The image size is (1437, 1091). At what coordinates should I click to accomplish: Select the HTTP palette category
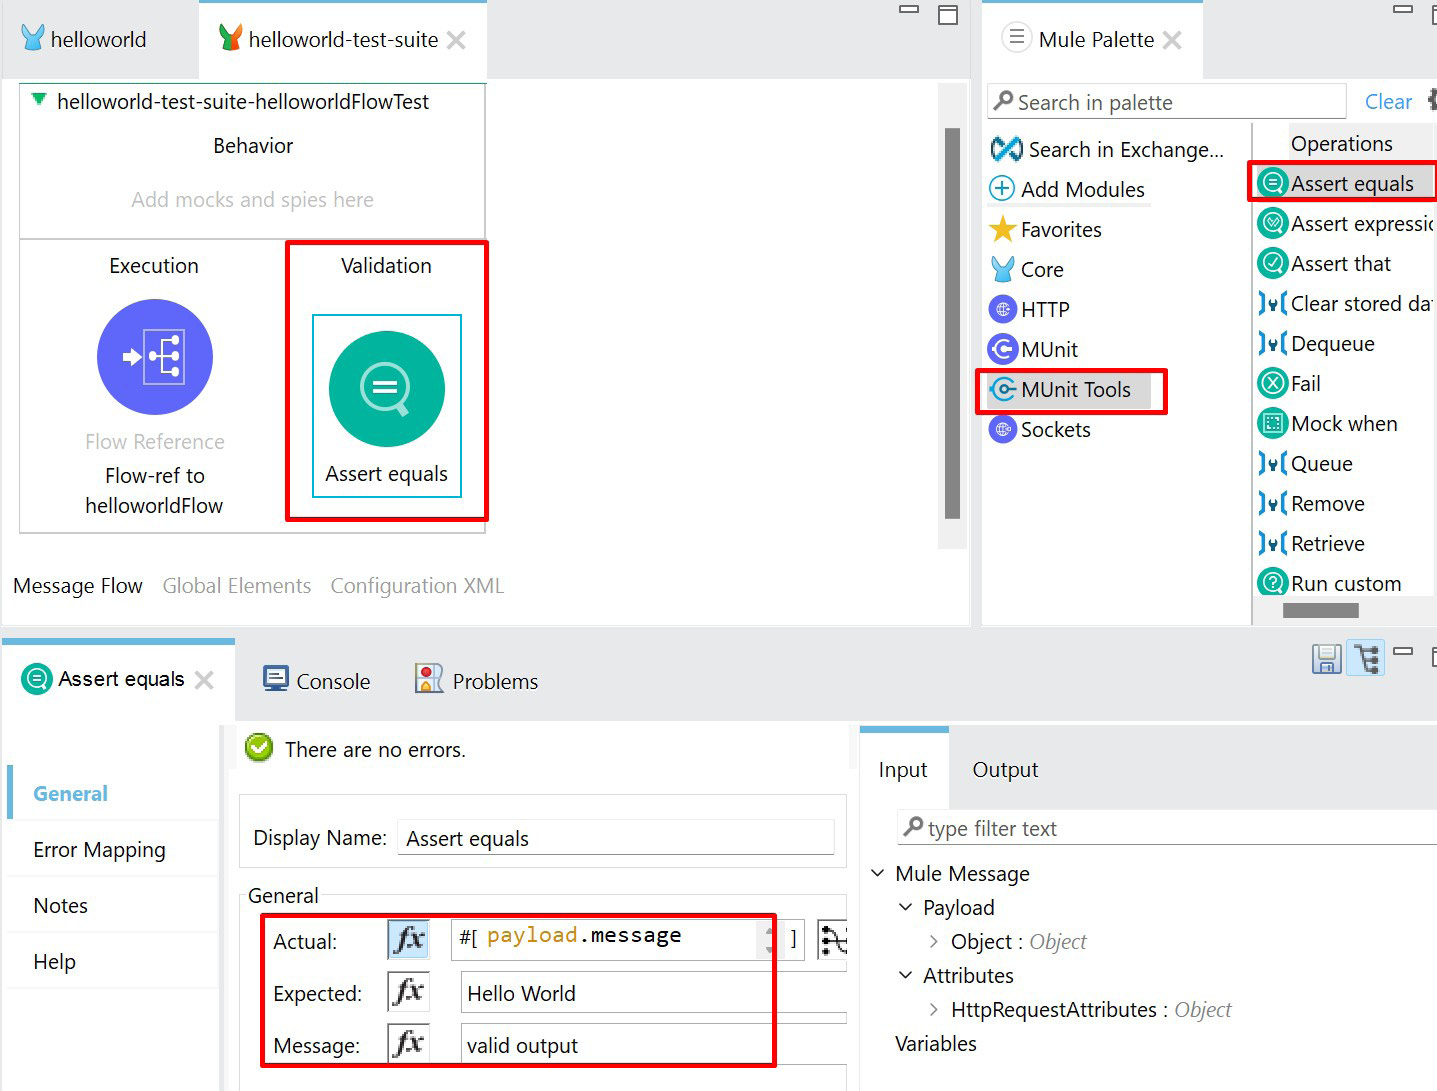point(1029,310)
